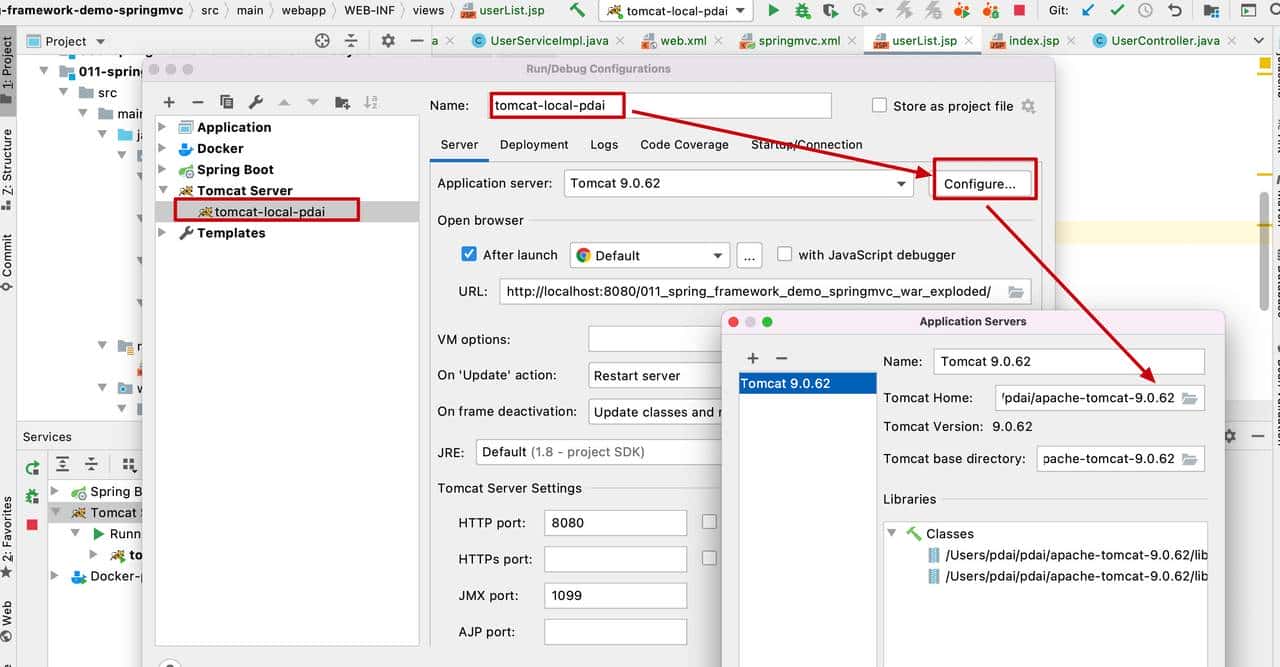Enable with JavaScript debugger checkbox
The width and height of the screenshot is (1280, 667).
point(785,254)
